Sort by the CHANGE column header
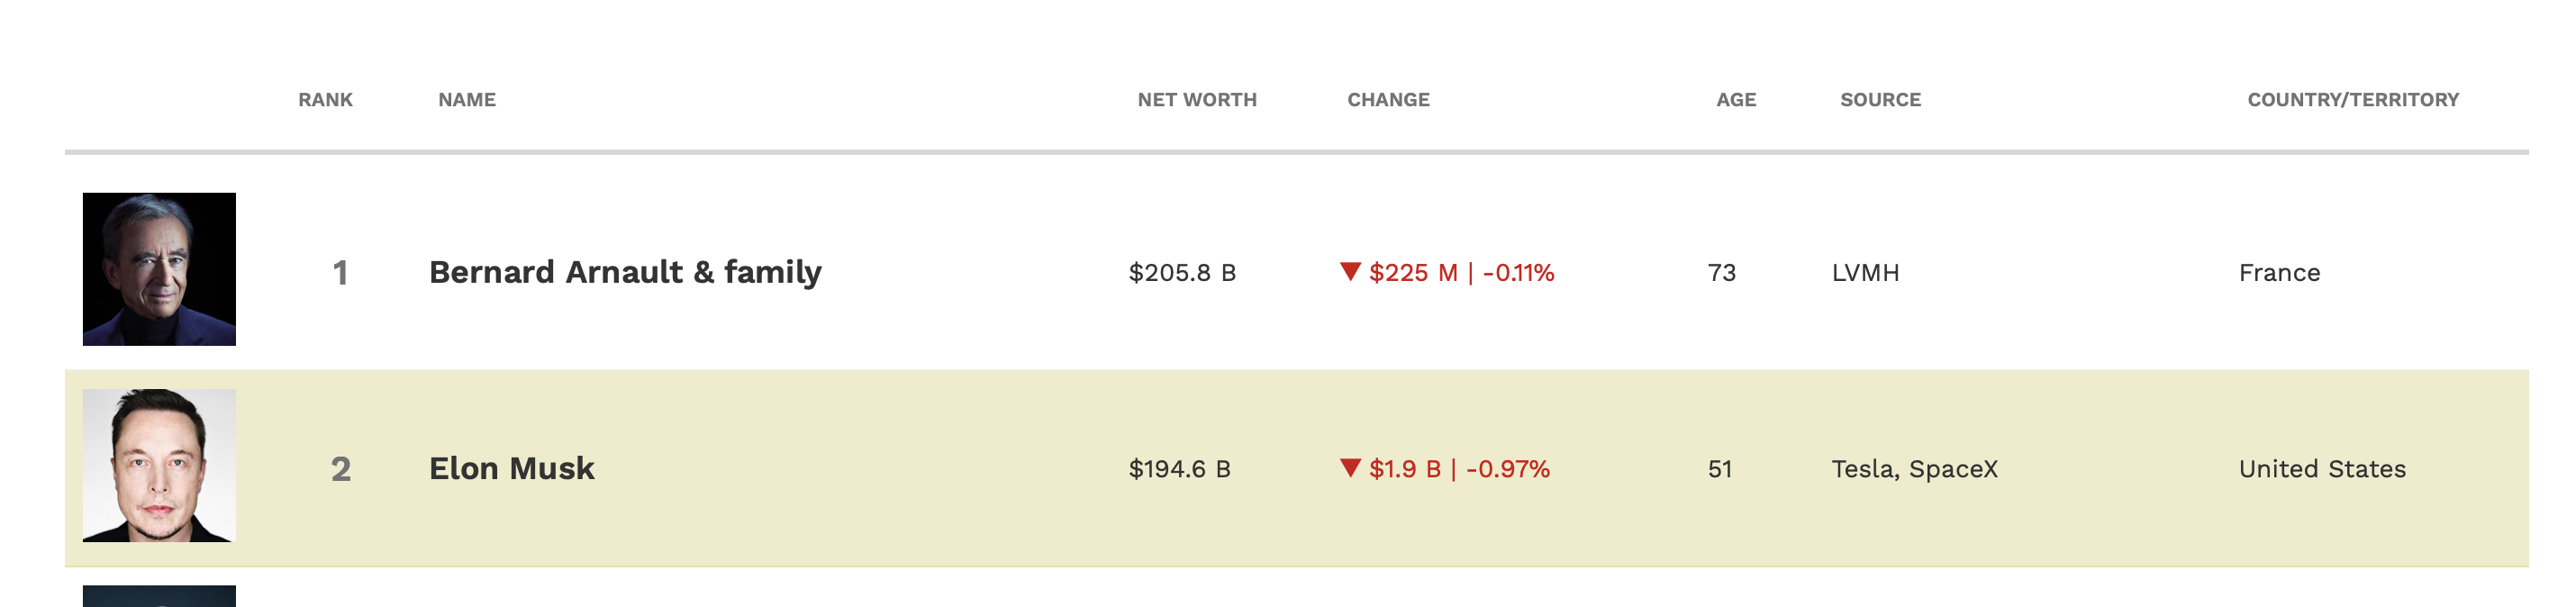 1388,100
